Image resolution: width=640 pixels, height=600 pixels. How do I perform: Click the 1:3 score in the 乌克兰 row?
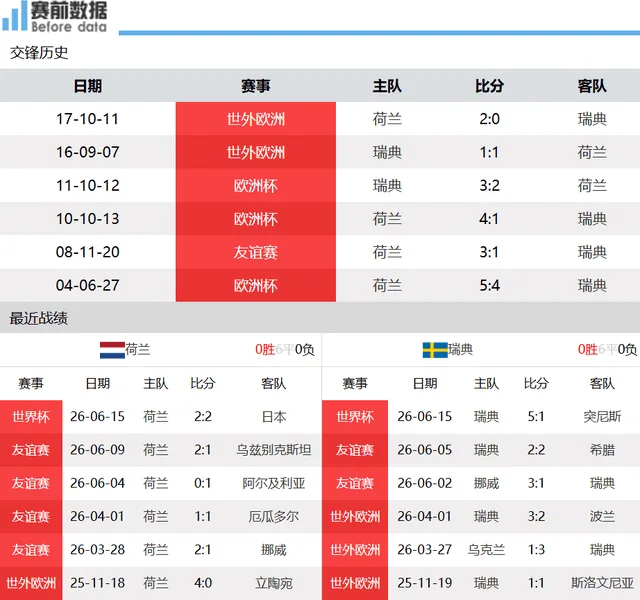pyautogui.click(x=536, y=550)
